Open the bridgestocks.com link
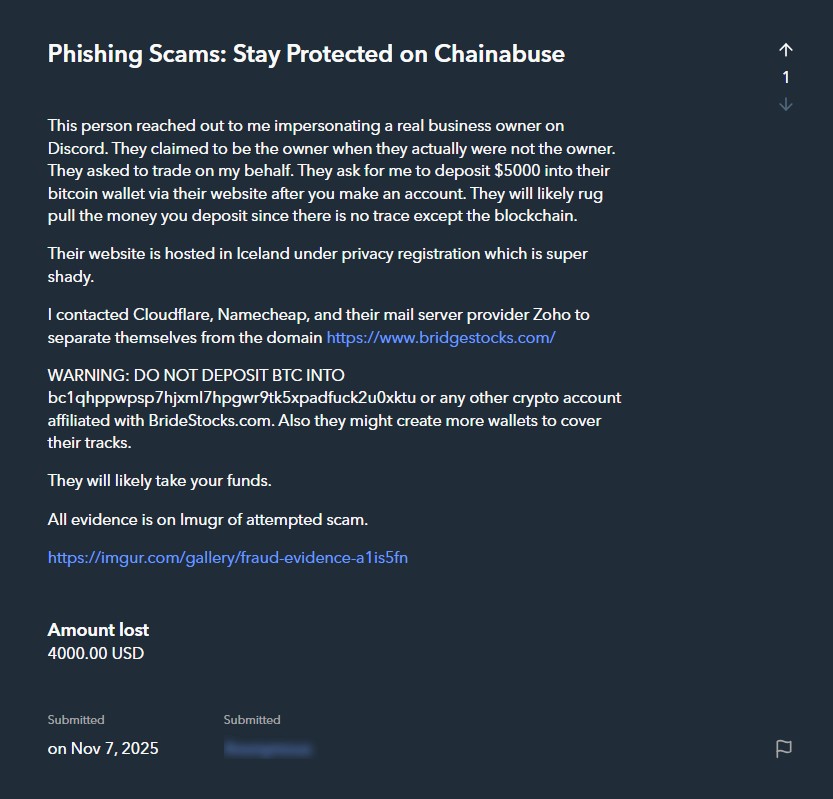Image resolution: width=833 pixels, height=799 pixels. click(440, 337)
